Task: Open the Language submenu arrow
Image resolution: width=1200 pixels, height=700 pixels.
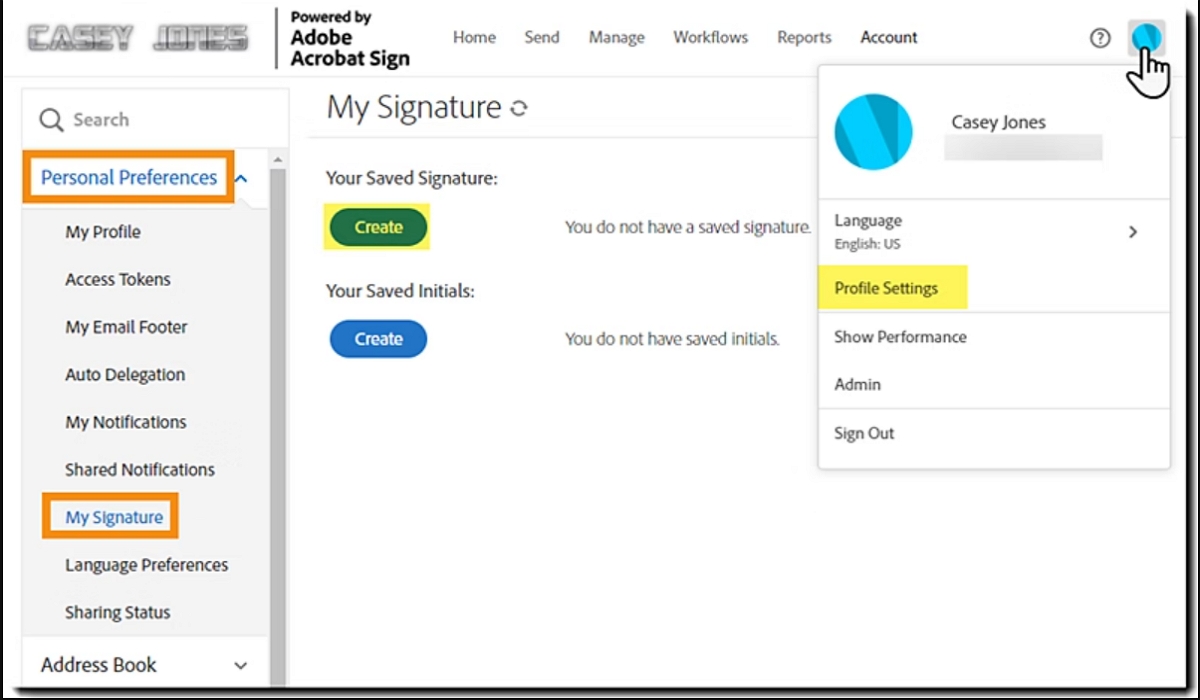Action: 1133,232
